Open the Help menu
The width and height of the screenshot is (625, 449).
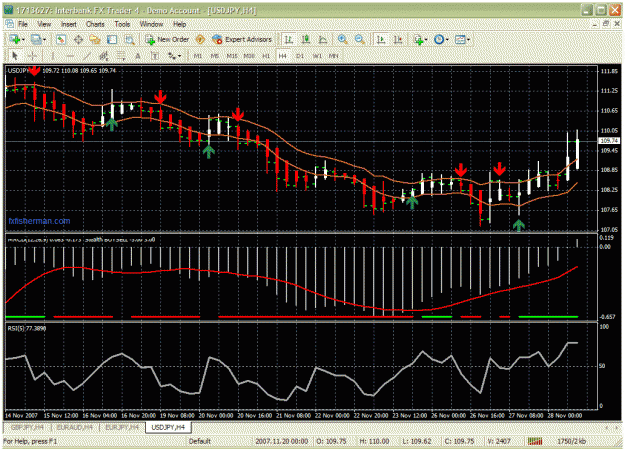click(179, 24)
